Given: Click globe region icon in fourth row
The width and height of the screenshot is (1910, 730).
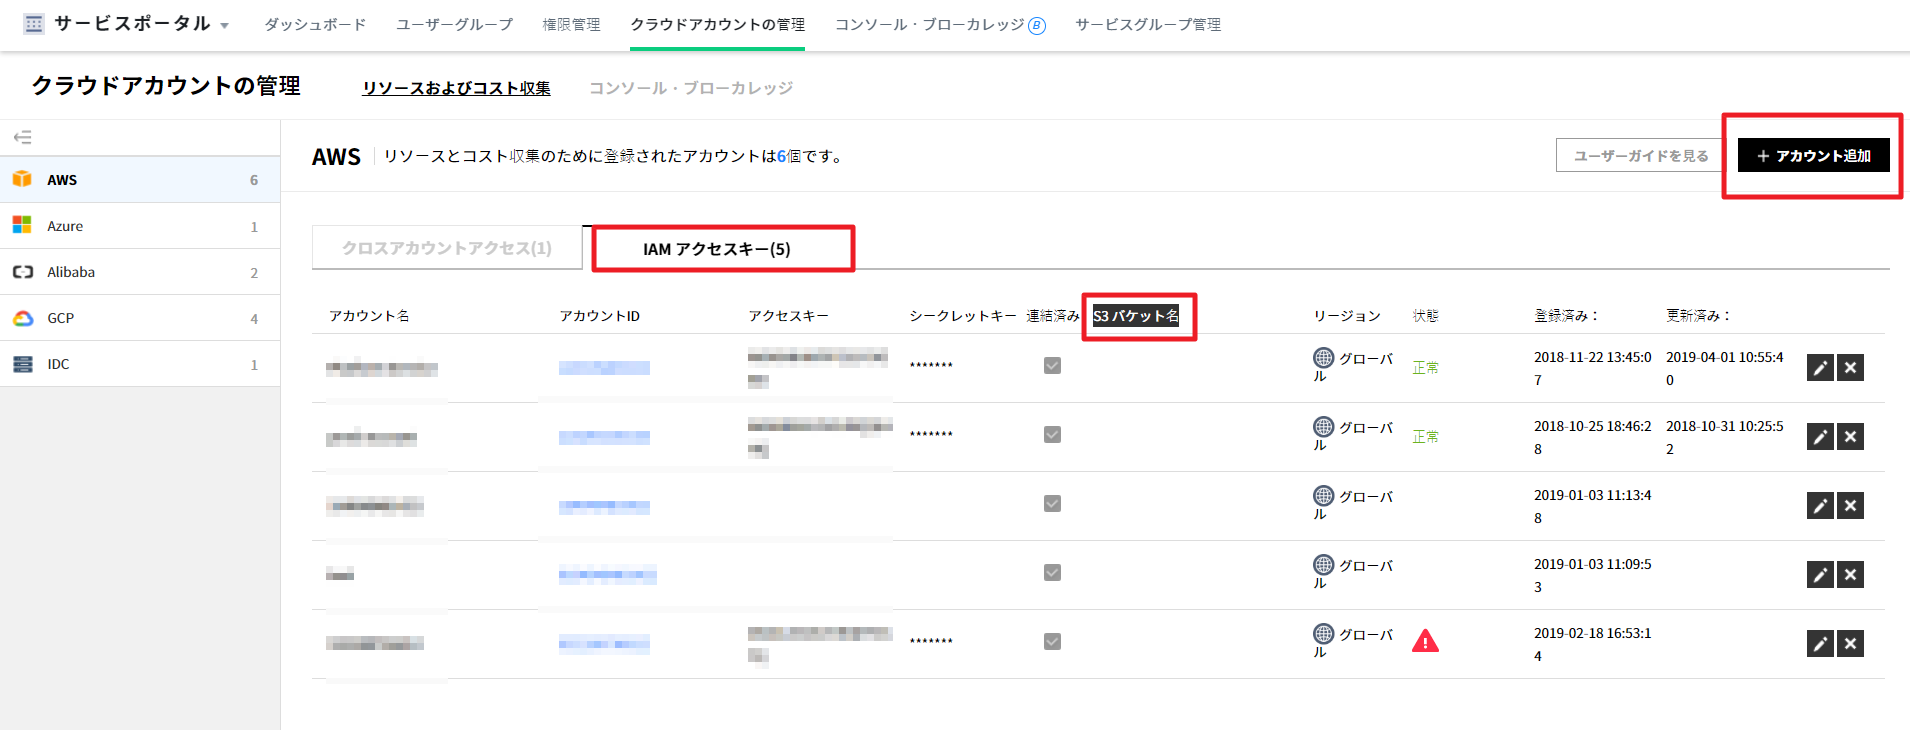Looking at the screenshot, I should pyautogui.click(x=1323, y=564).
